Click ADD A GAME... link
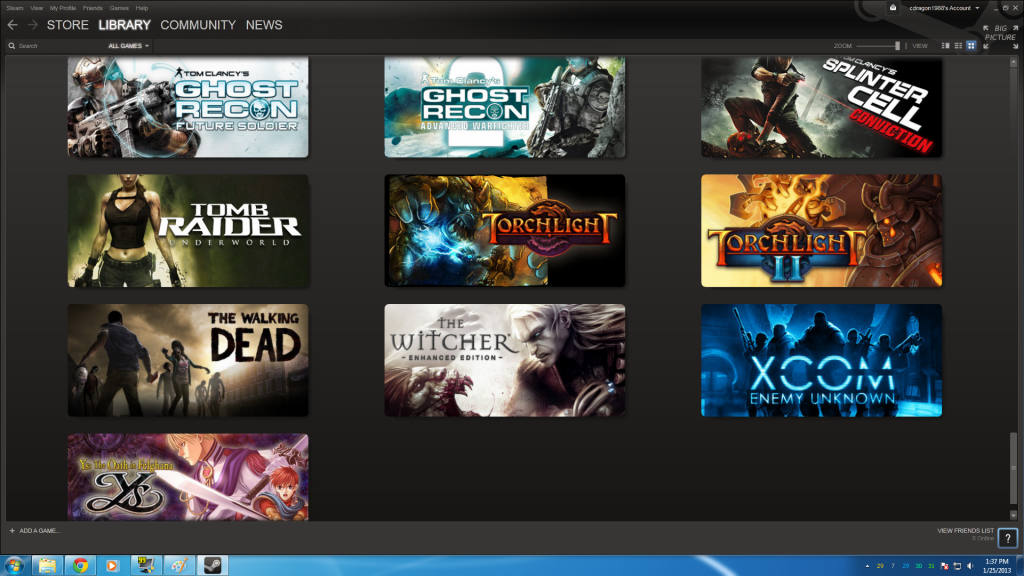This screenshot has width=1024, height=576. coord(39,531)
